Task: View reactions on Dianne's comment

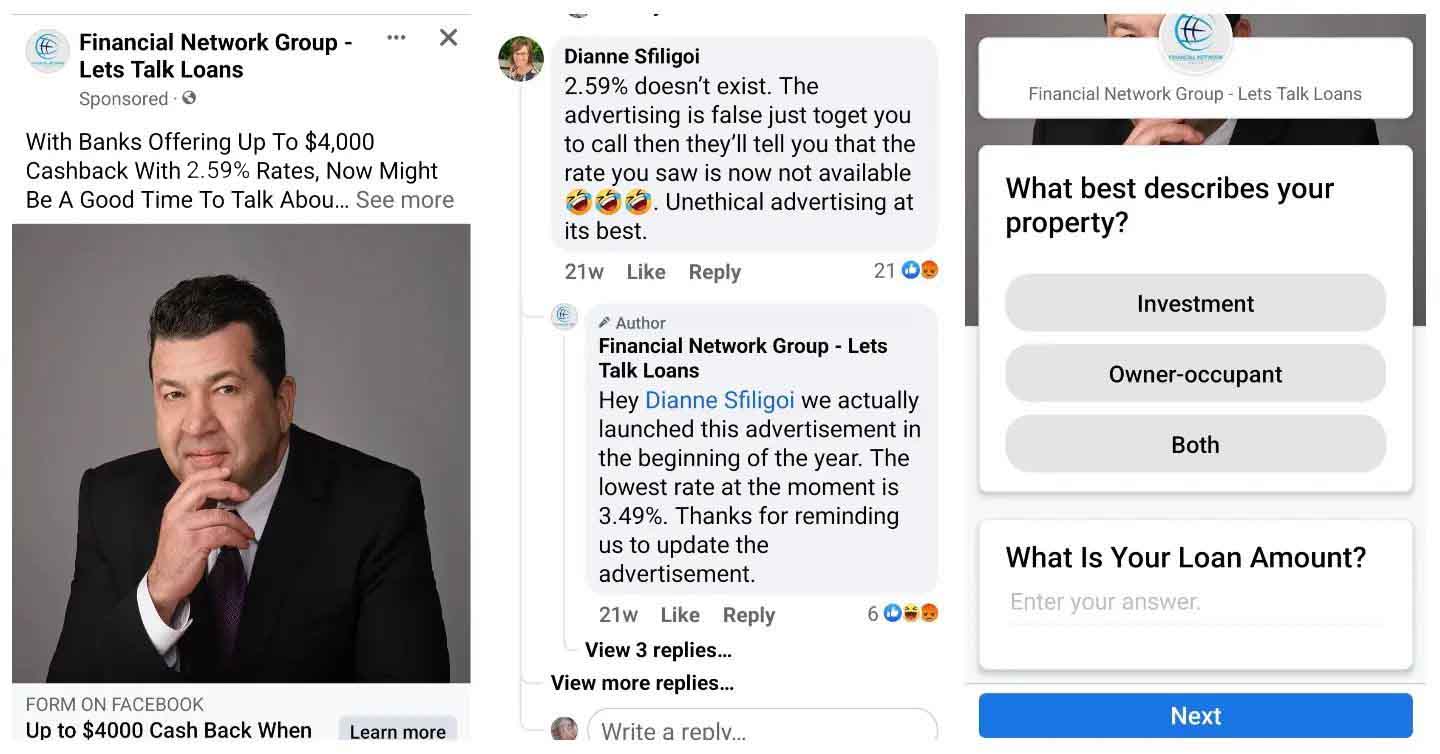Action: (906, 270)
